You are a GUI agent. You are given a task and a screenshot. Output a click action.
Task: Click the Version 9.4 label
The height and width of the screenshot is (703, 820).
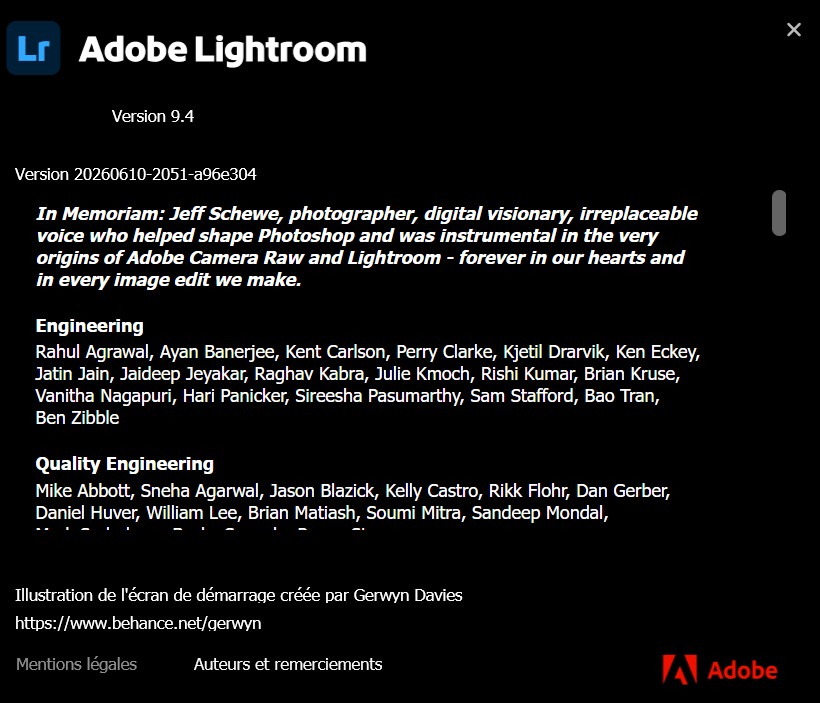153,116
